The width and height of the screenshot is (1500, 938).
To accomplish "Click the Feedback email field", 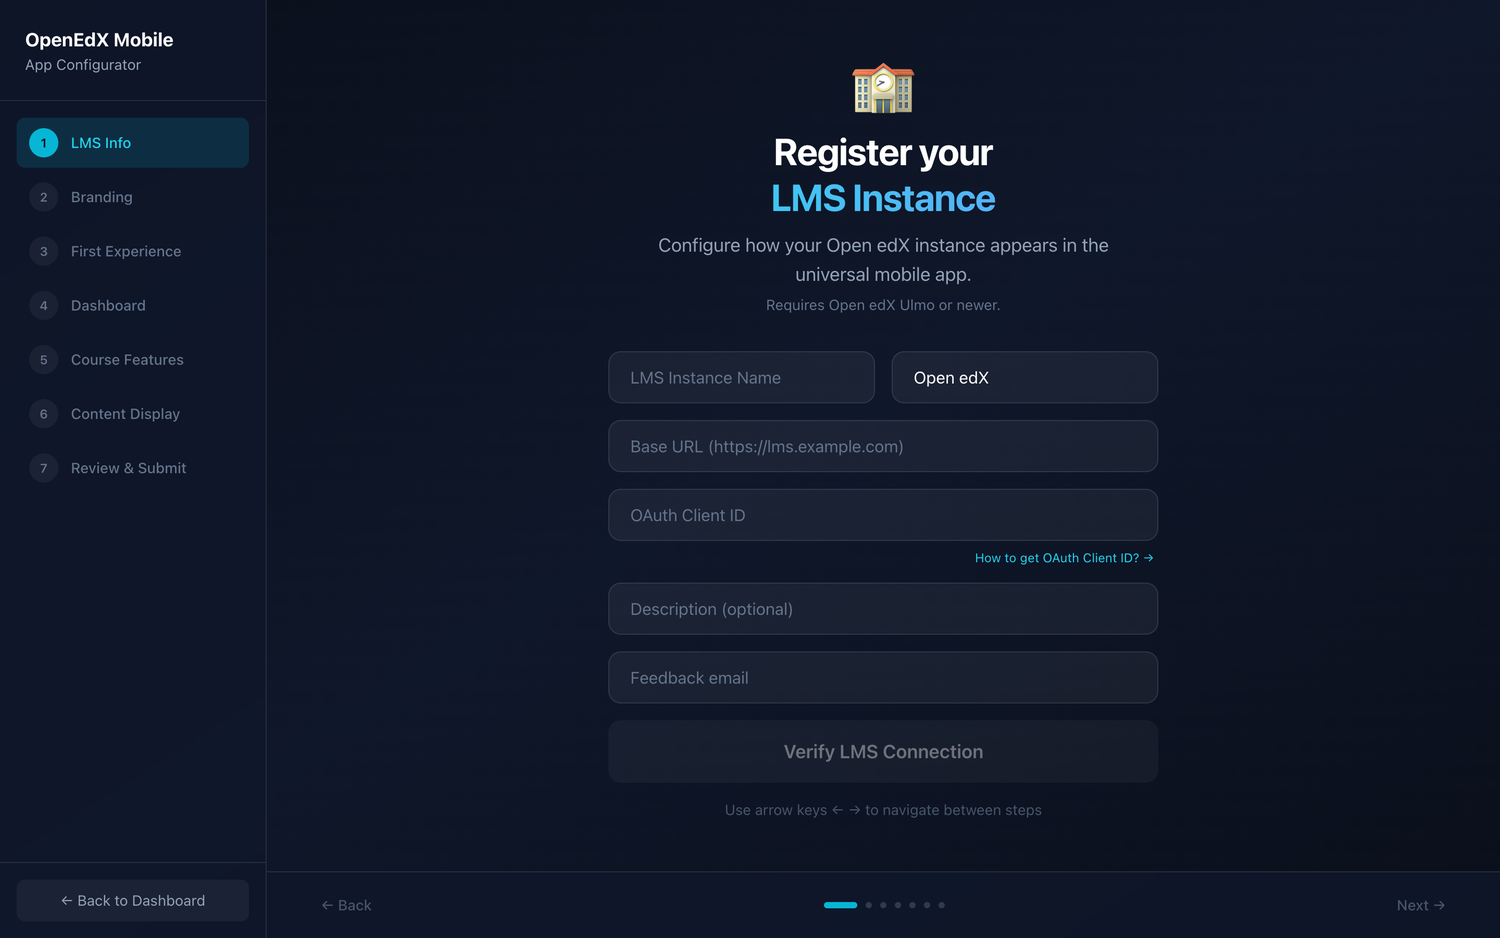I will [x=883, y=677].
